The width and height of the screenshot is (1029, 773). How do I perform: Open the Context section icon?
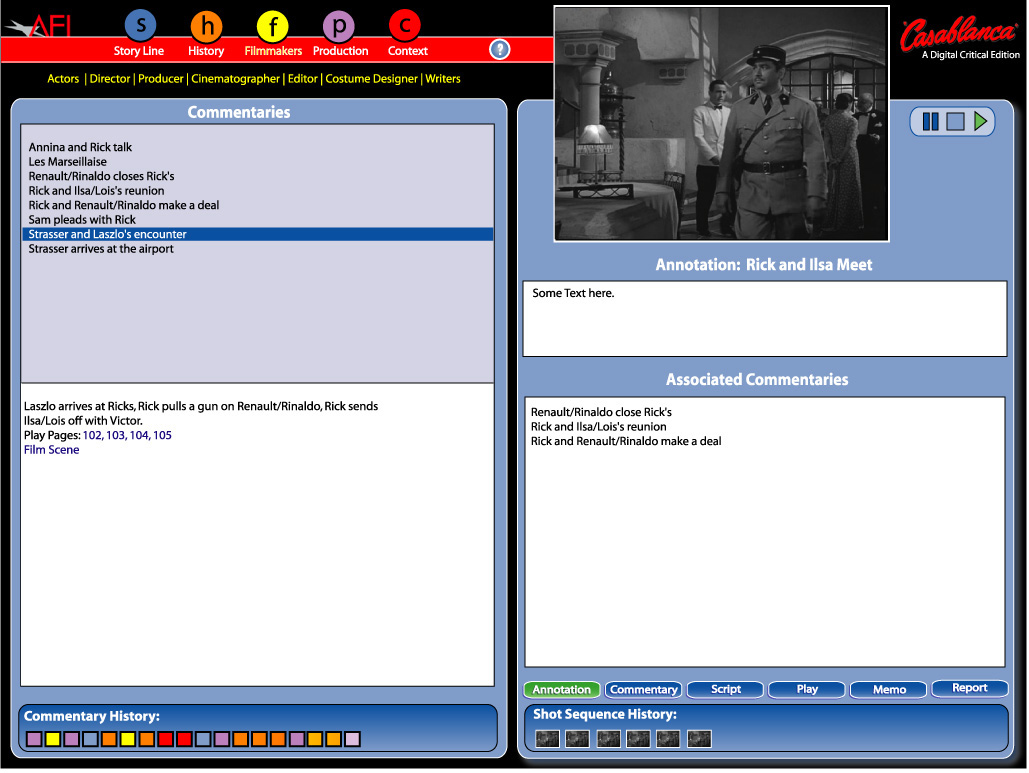[405, 25]
